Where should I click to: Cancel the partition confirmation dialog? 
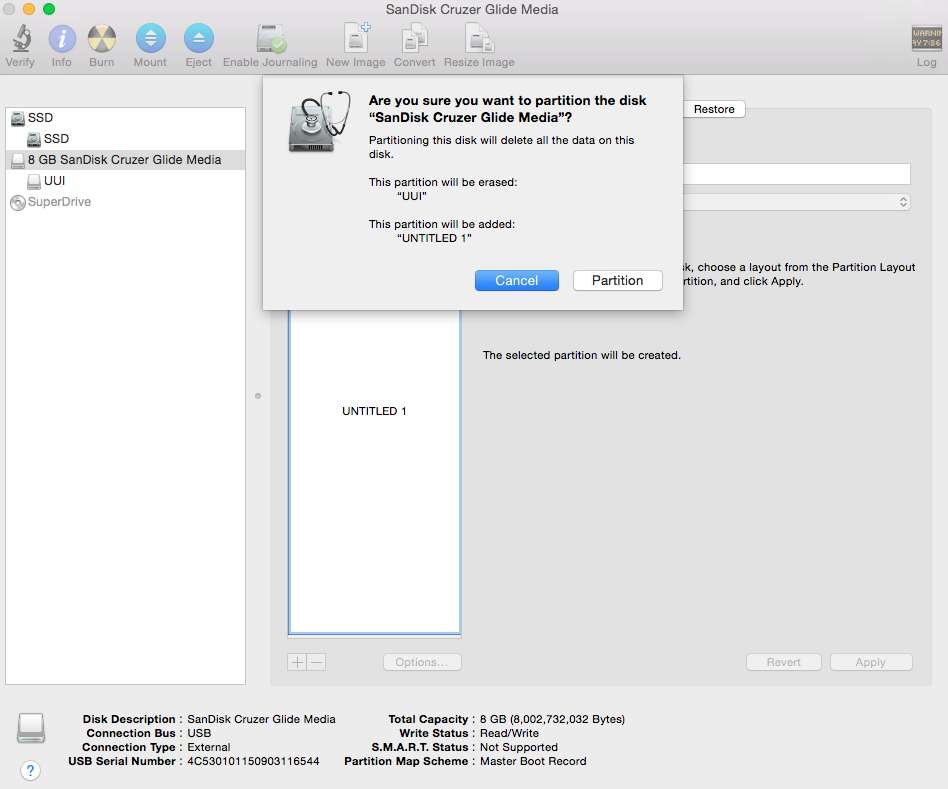coord(517,281)
